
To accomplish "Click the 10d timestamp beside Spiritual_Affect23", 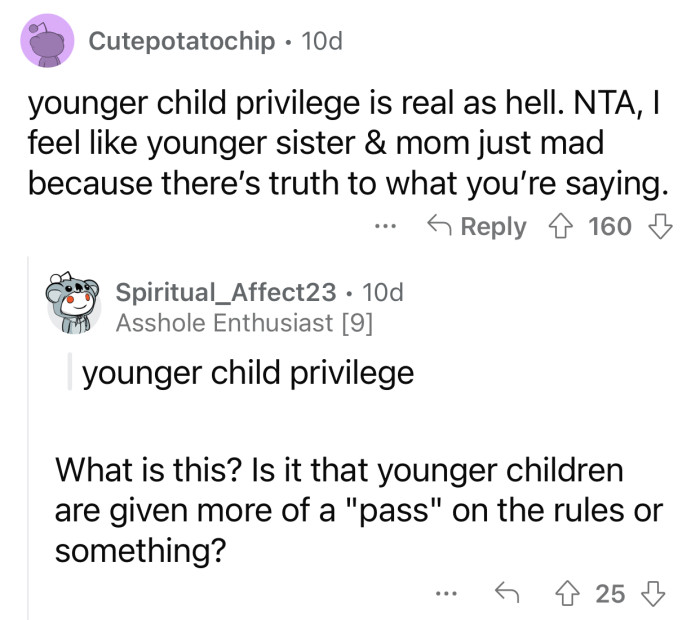I will point(381,292).
